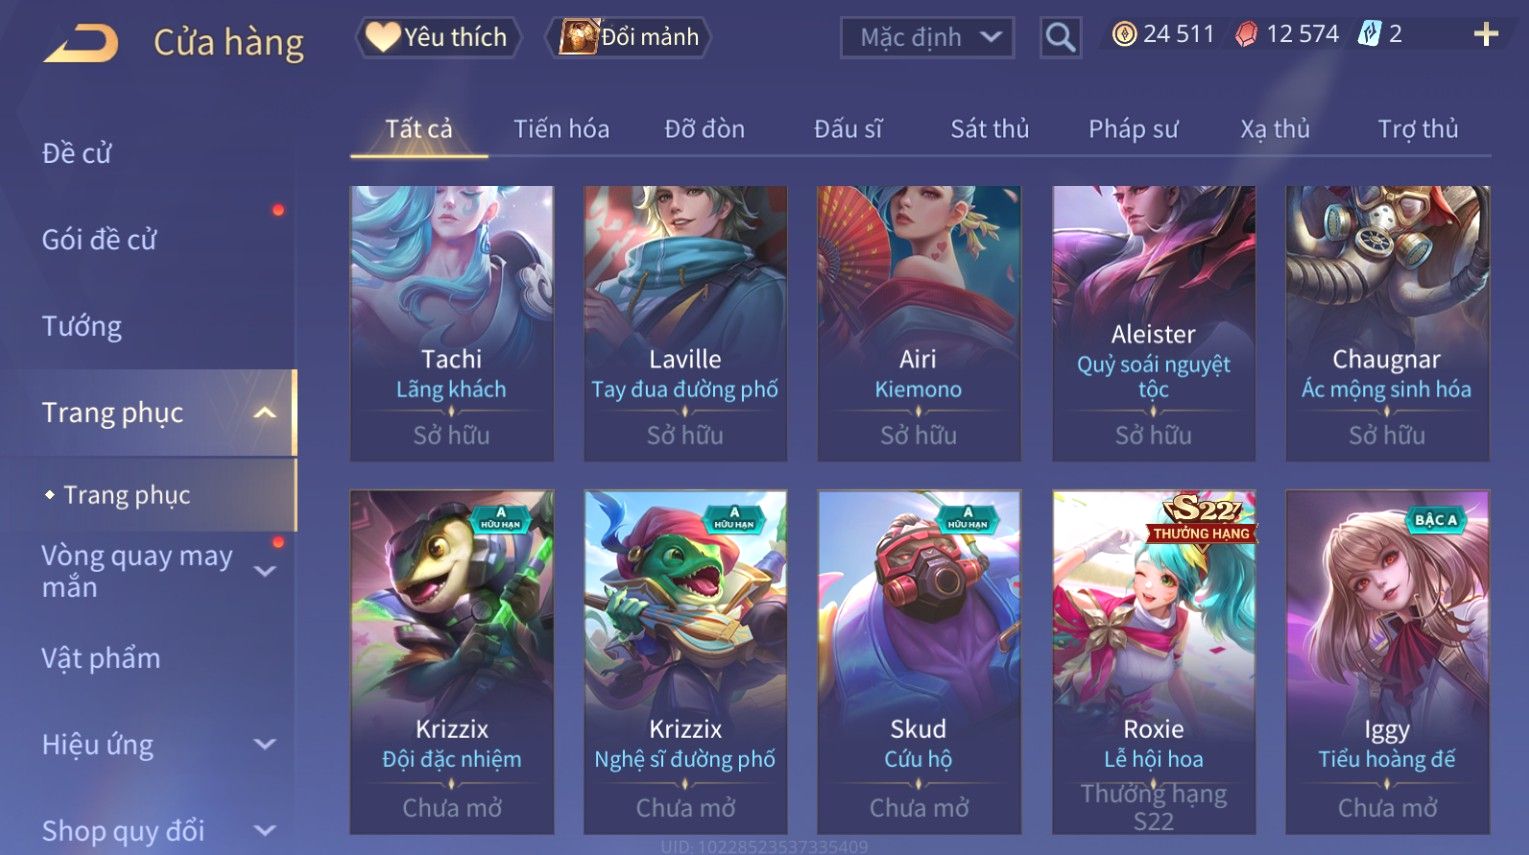The width and height of the screenshot is (1529, 855).
Task: Collapse the Trang phục sidebar section
Action: pyautogui.click(x=265, y=412)
